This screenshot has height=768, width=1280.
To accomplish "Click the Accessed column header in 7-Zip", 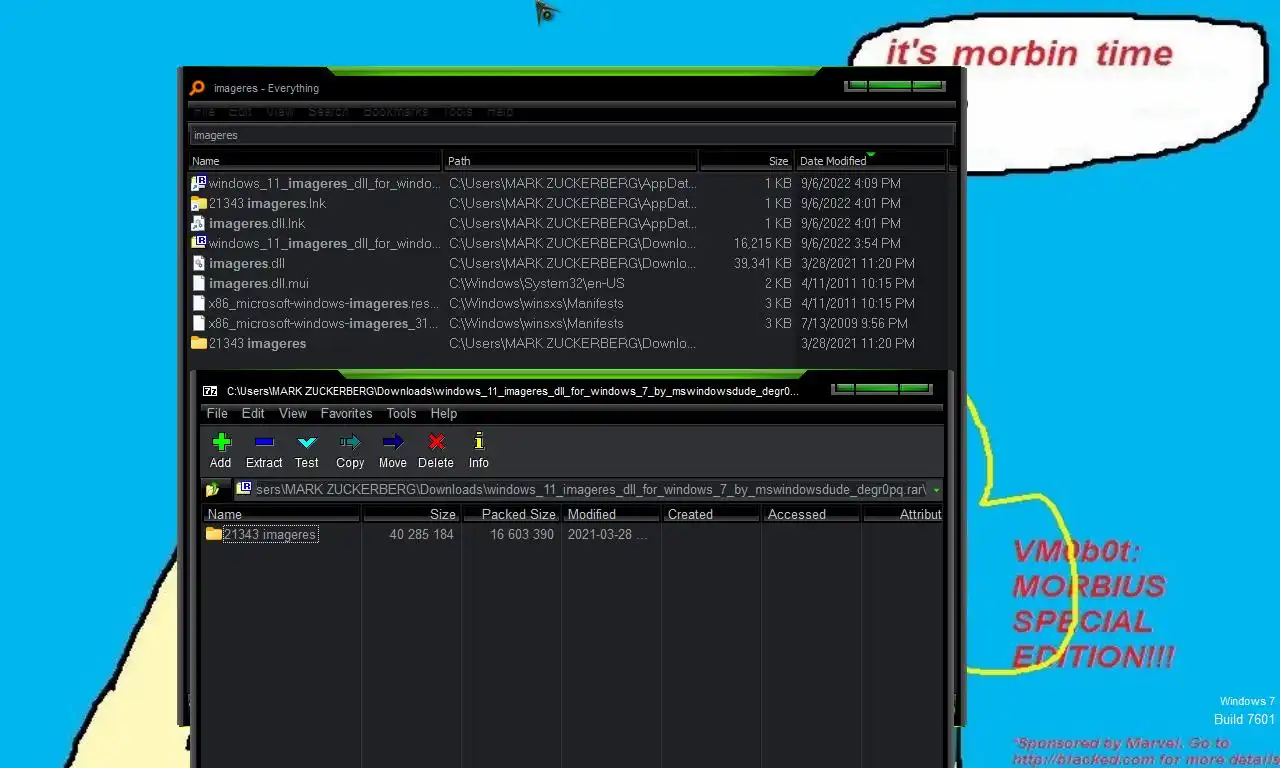I will pyautogui.click(x=811, y=514).
